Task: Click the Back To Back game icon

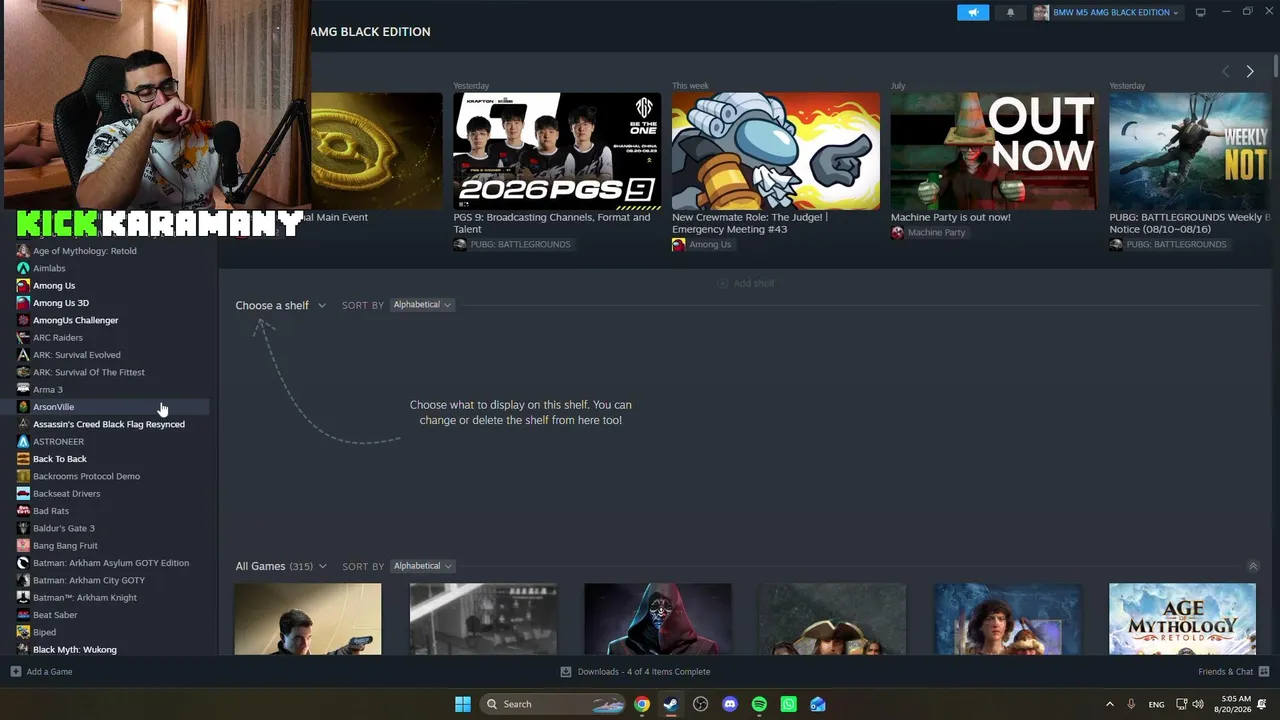Action: [x=23, y=459]
